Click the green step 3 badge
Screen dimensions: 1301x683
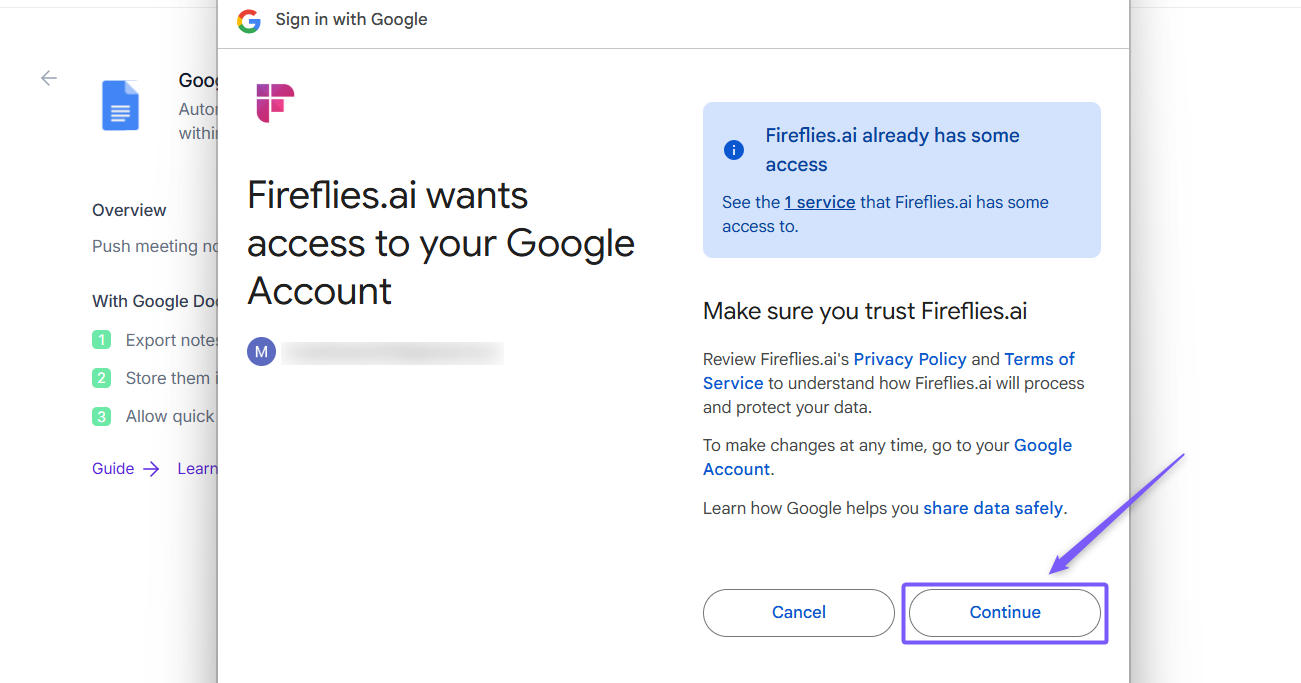(x=101, y=416)
